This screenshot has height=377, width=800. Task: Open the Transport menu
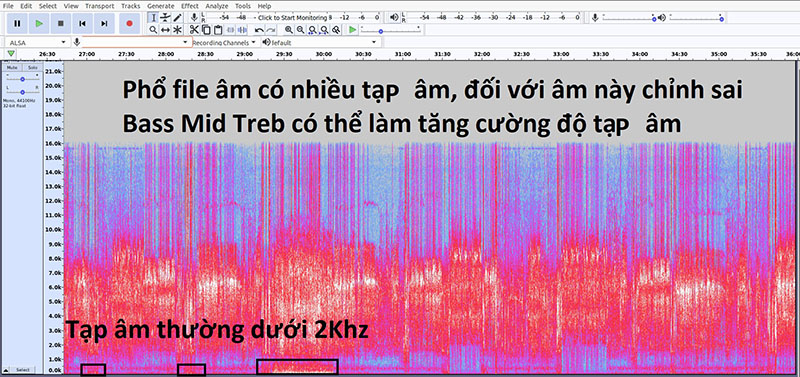pyautogui.click(x=99, y=6)
